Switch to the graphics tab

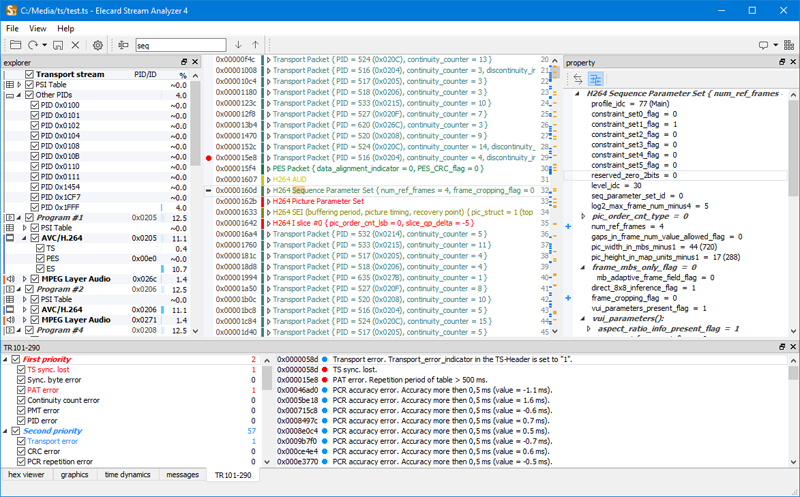click(x=74, y=475)
